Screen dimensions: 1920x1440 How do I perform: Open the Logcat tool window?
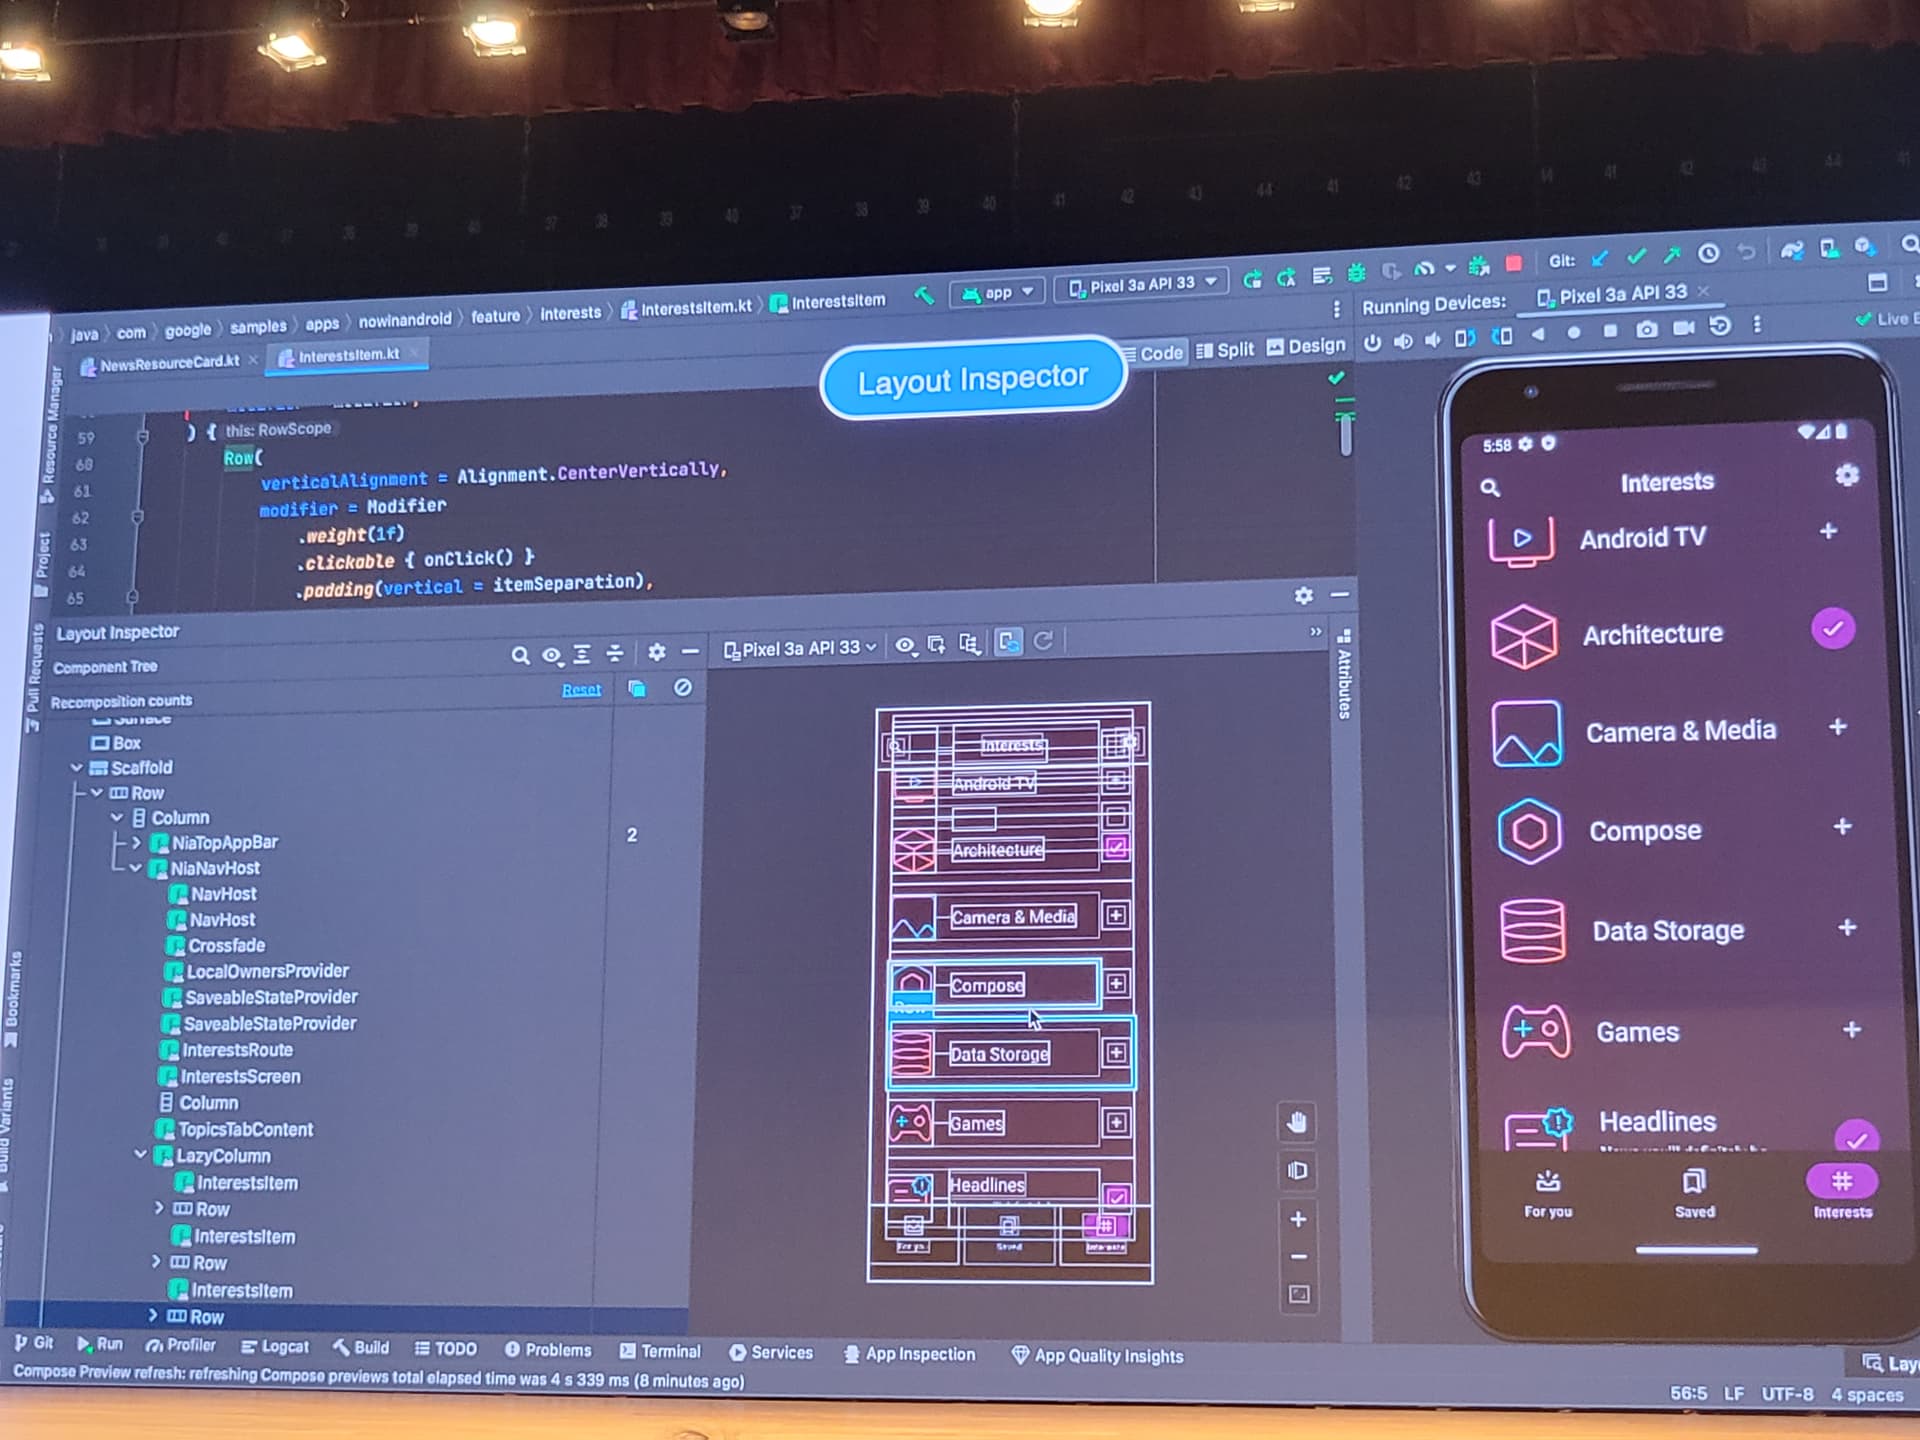[x=274, y=1347]
